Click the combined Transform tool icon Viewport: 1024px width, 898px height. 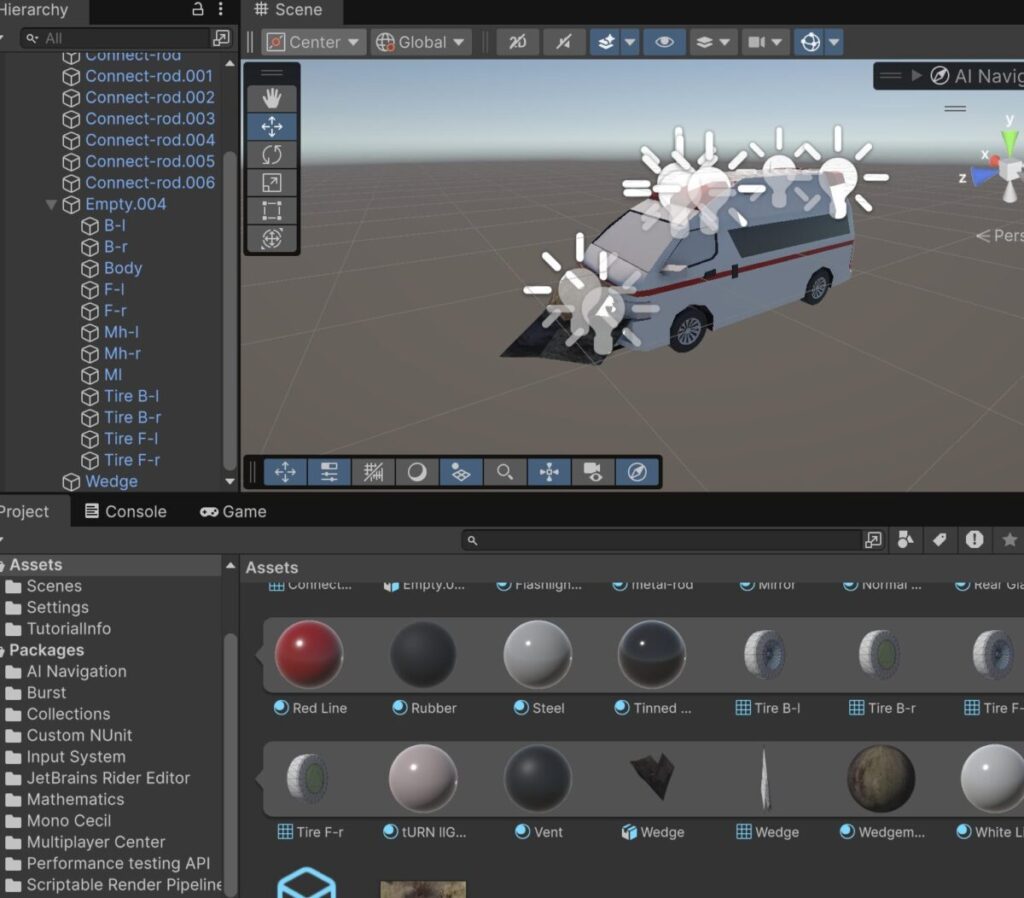pyautogui.click(x=272, y=239)
